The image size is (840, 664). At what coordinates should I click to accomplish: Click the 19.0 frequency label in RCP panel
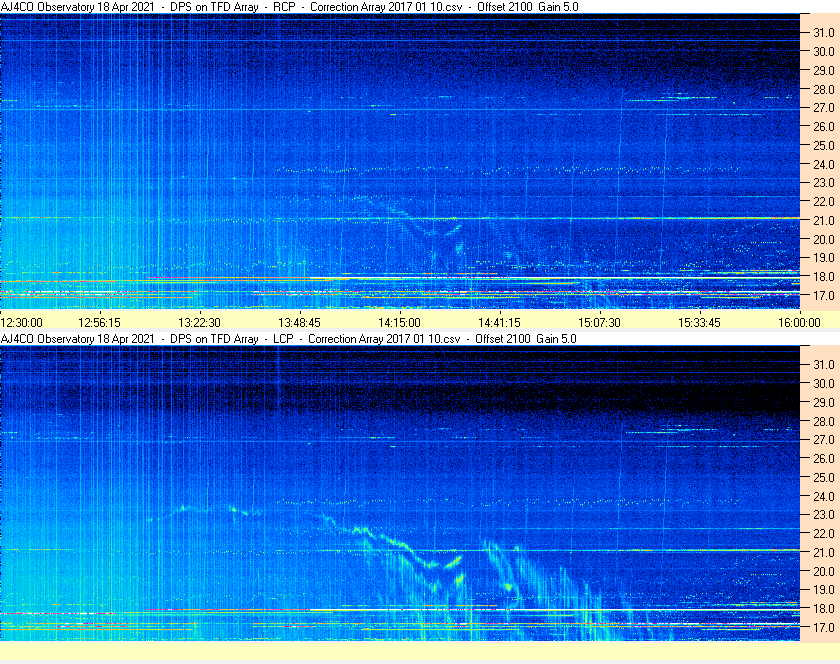click(x=824, y=258)
